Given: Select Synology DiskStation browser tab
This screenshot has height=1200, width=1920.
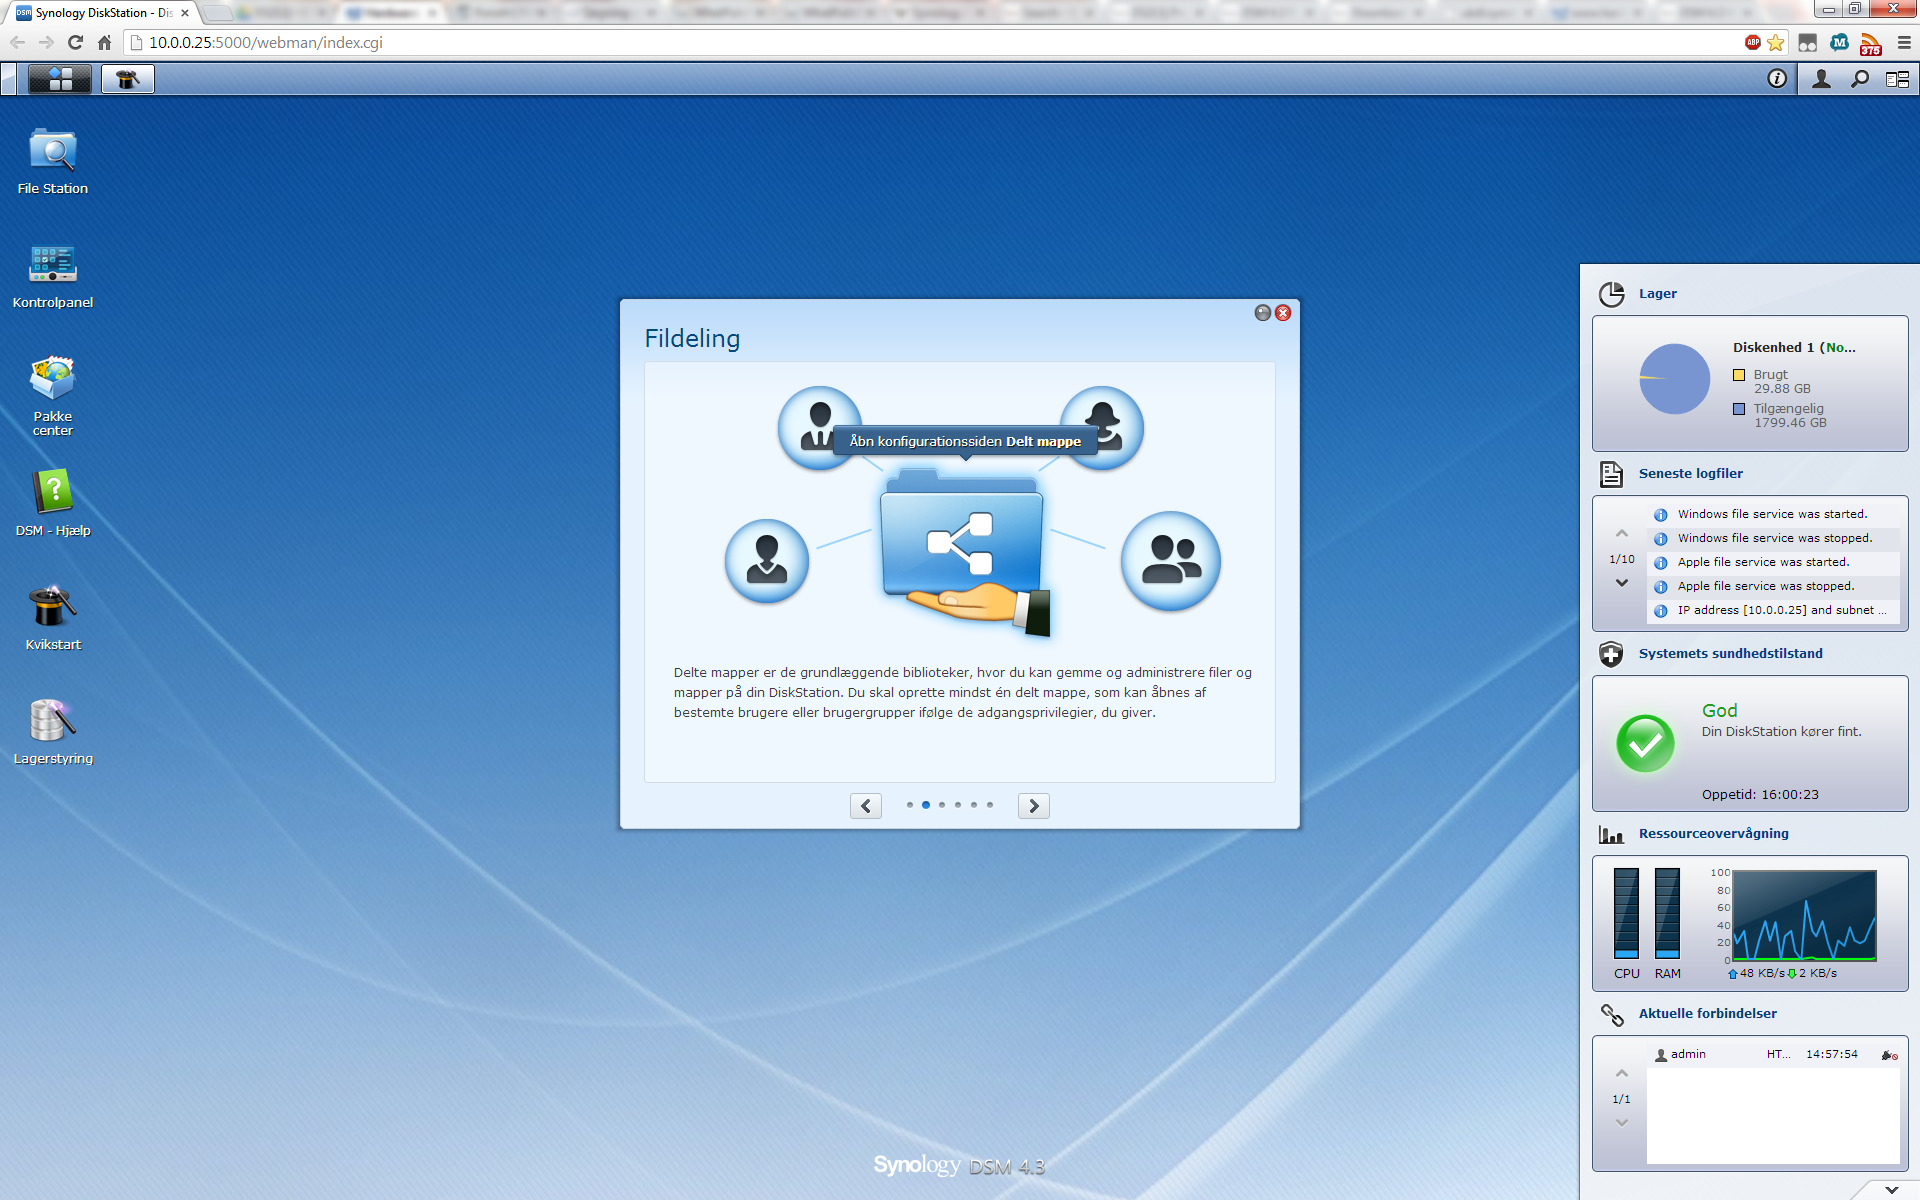Looking at the screenshot, I should [x=103, y=13].
